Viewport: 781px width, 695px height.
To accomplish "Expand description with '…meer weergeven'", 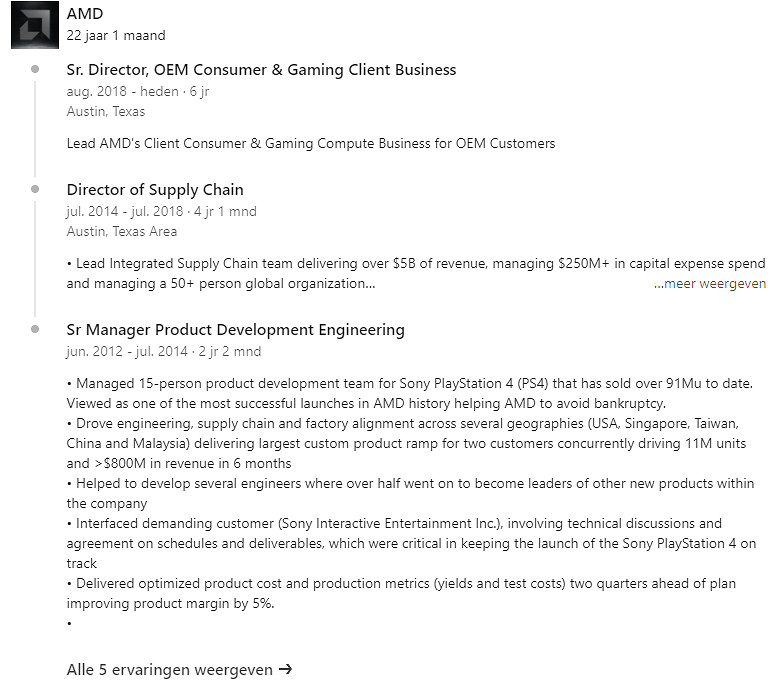I will click(x=710, y=283).
